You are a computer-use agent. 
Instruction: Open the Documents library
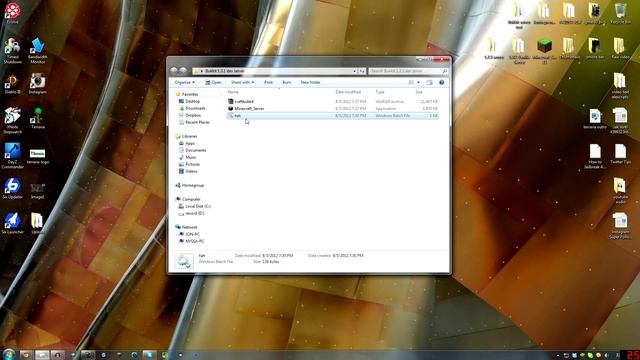pos(192,150)
